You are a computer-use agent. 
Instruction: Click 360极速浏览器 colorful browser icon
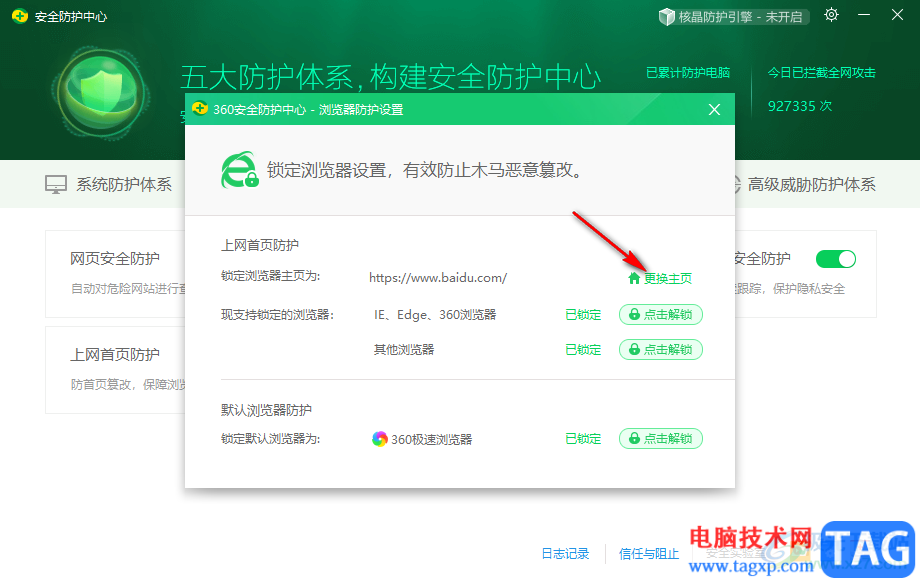380,439
